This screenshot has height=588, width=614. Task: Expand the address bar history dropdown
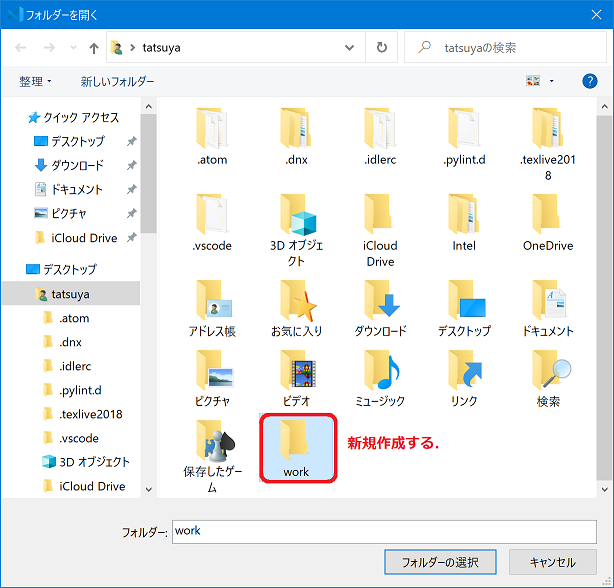point(348,47)
